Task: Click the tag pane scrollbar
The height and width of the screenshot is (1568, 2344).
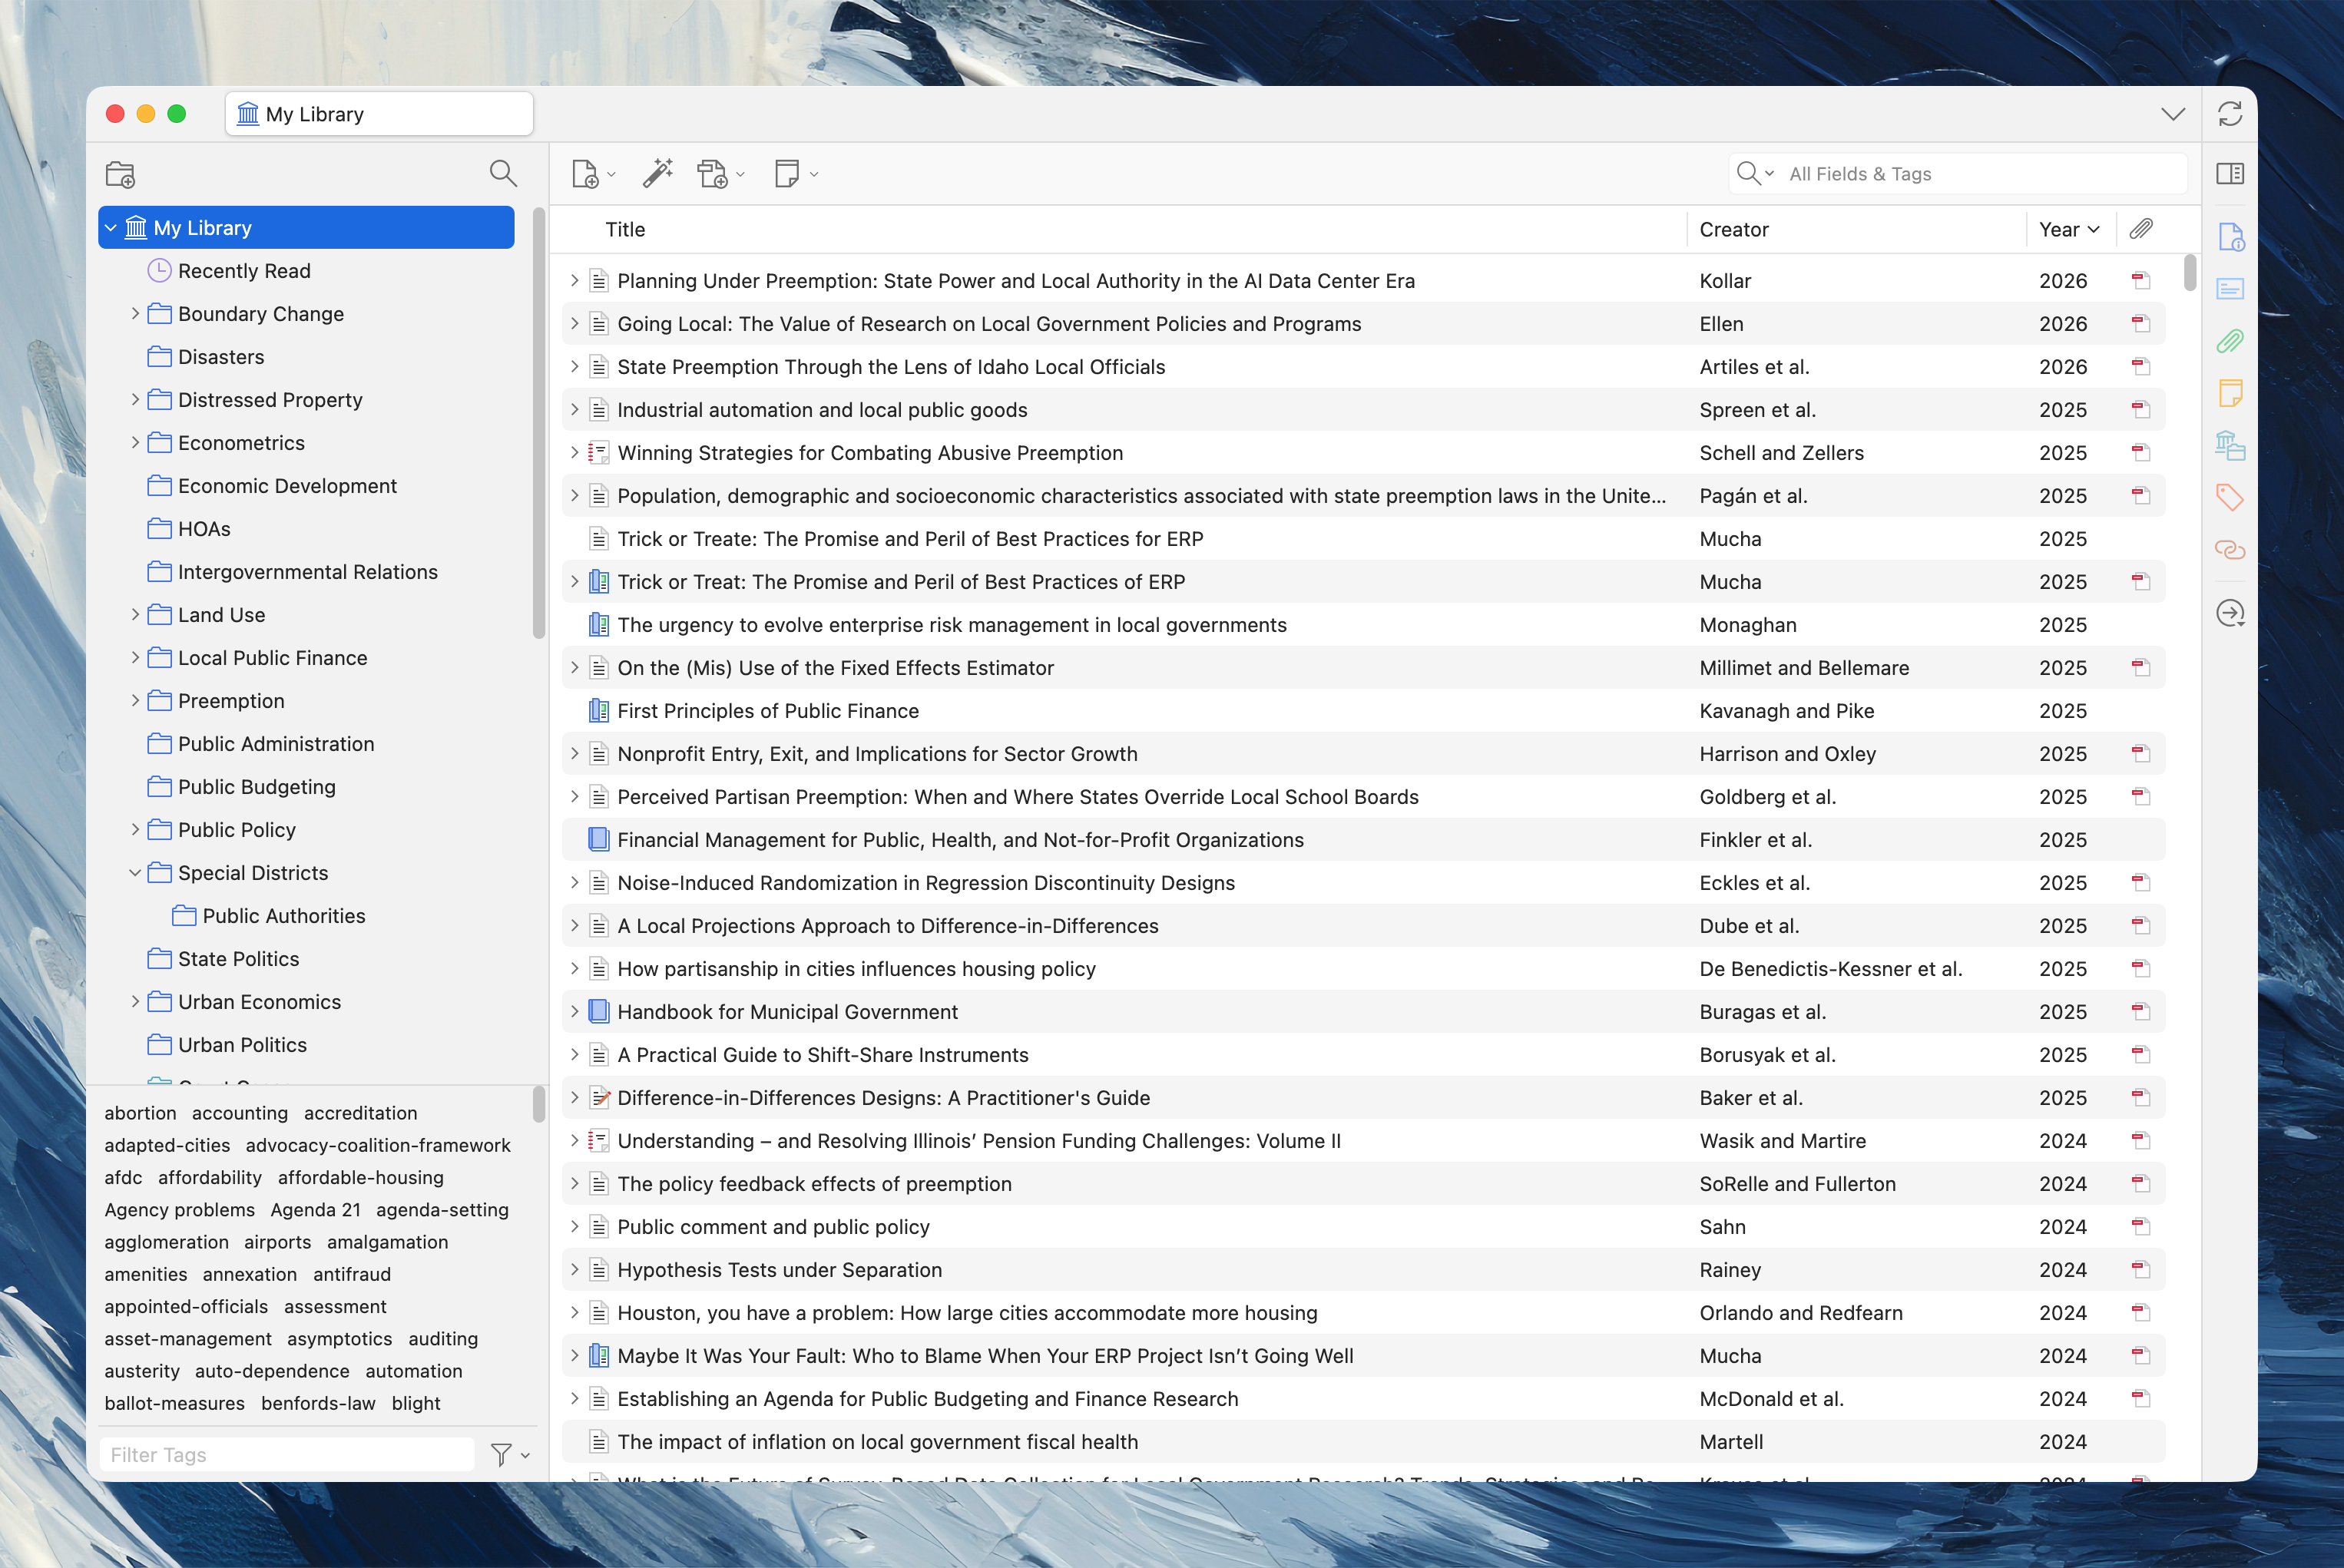Action: (x=539, y=1105)
